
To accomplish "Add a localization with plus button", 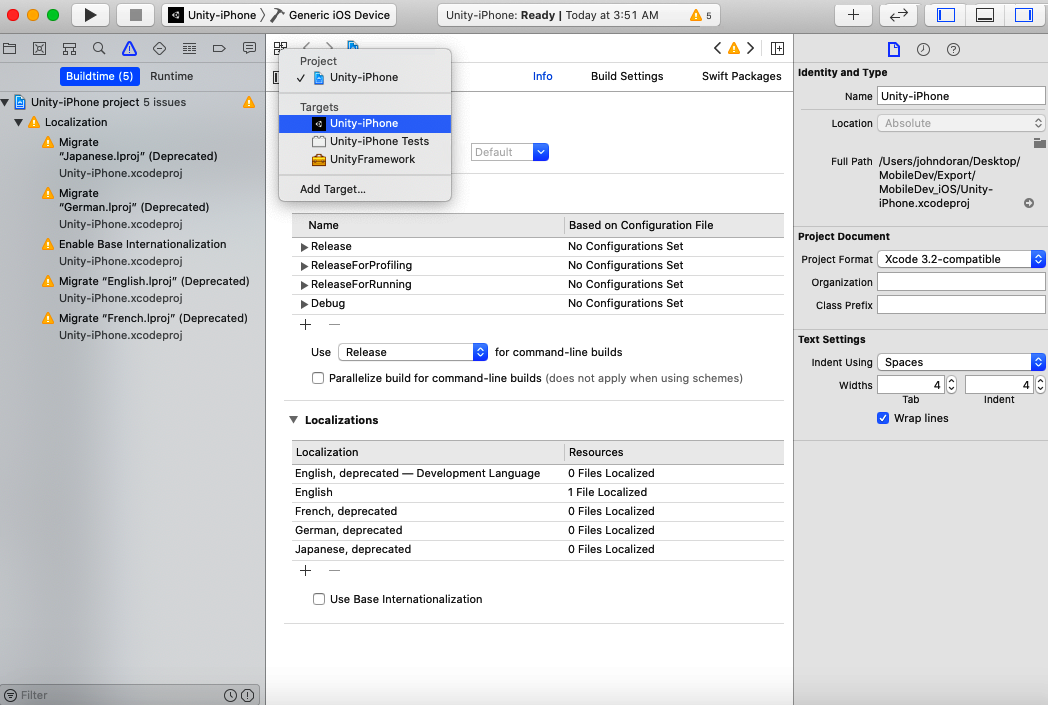I will tap(305, 571).
